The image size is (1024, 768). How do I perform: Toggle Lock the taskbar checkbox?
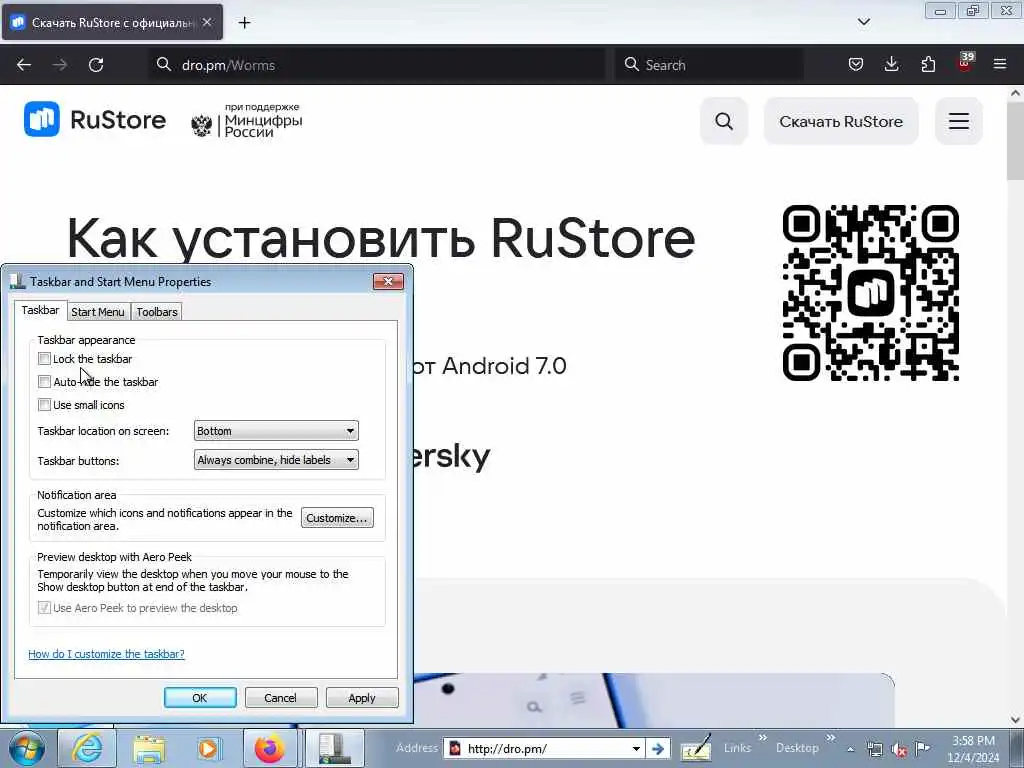point(44,359)
